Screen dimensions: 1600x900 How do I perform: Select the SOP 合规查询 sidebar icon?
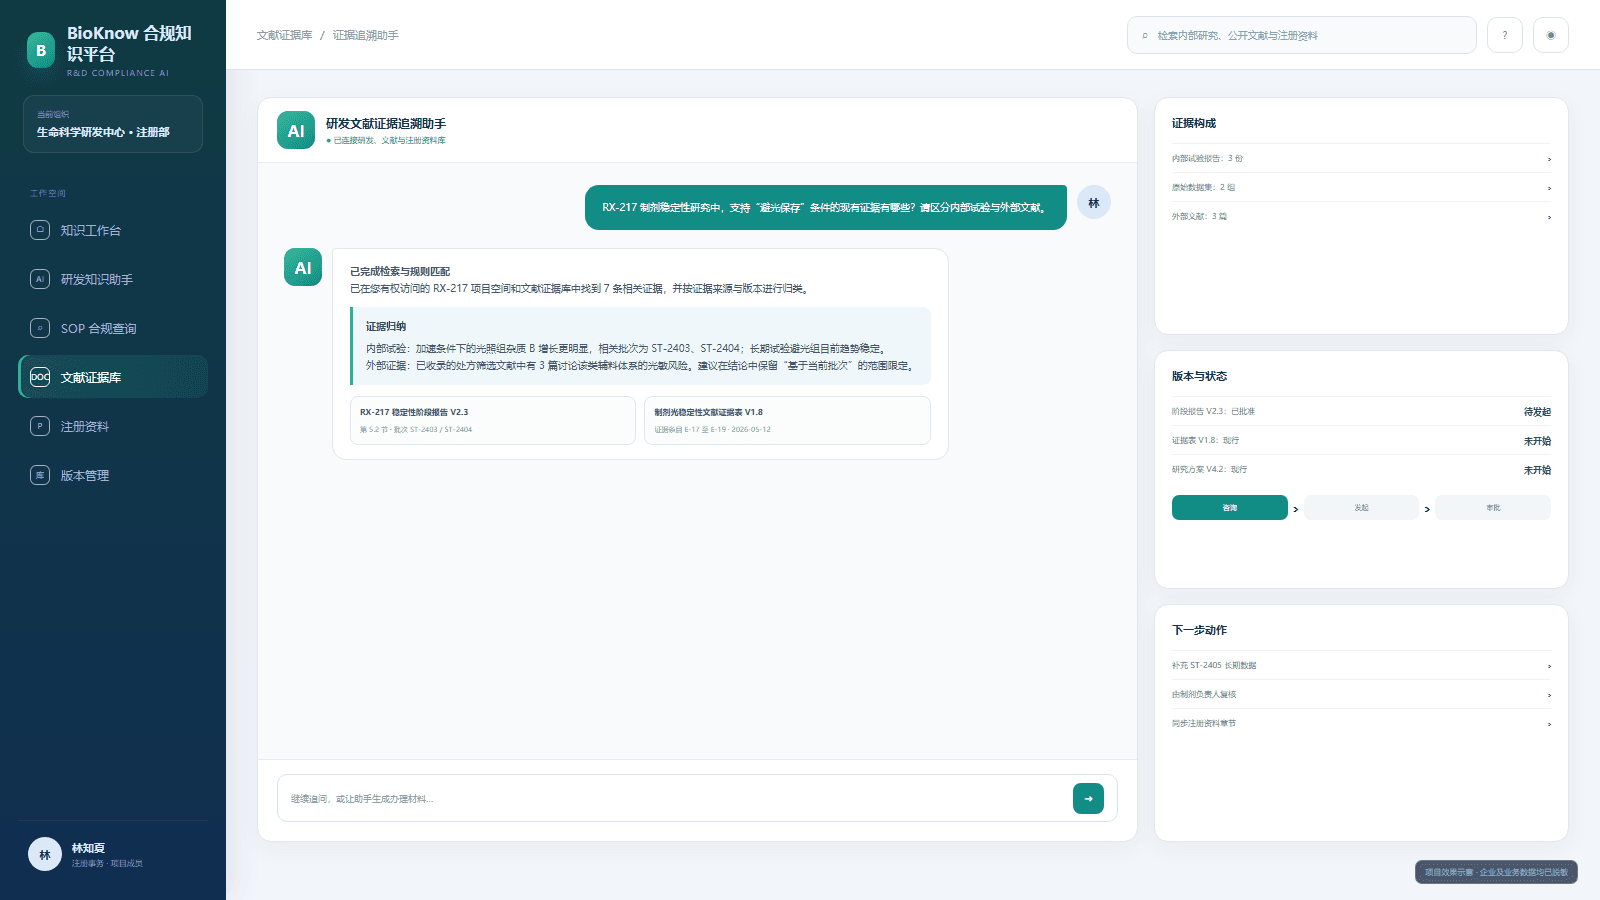pyautogui.click(x=40, y=328)
